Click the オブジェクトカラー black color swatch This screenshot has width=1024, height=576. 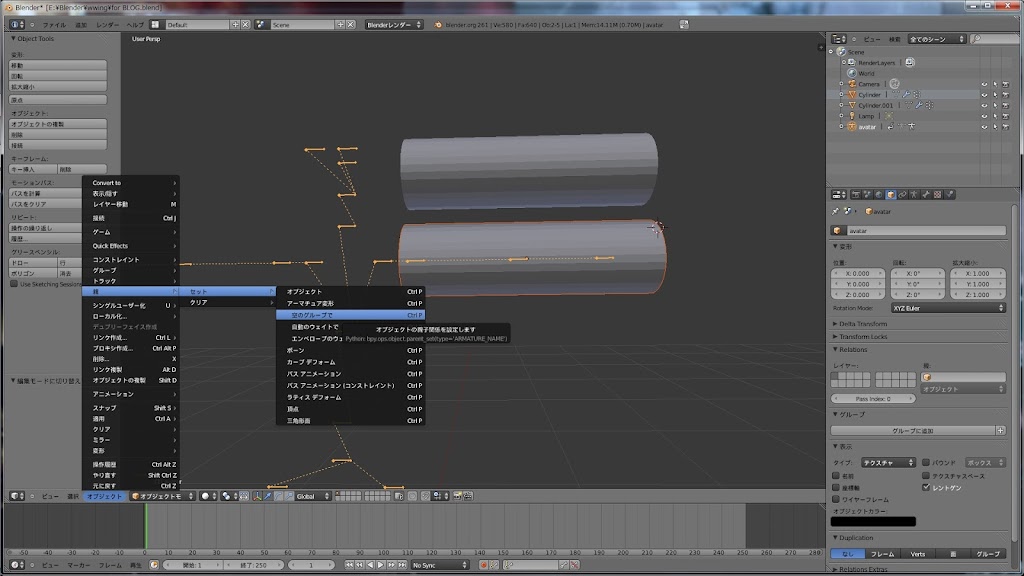[x=873, y=521]
